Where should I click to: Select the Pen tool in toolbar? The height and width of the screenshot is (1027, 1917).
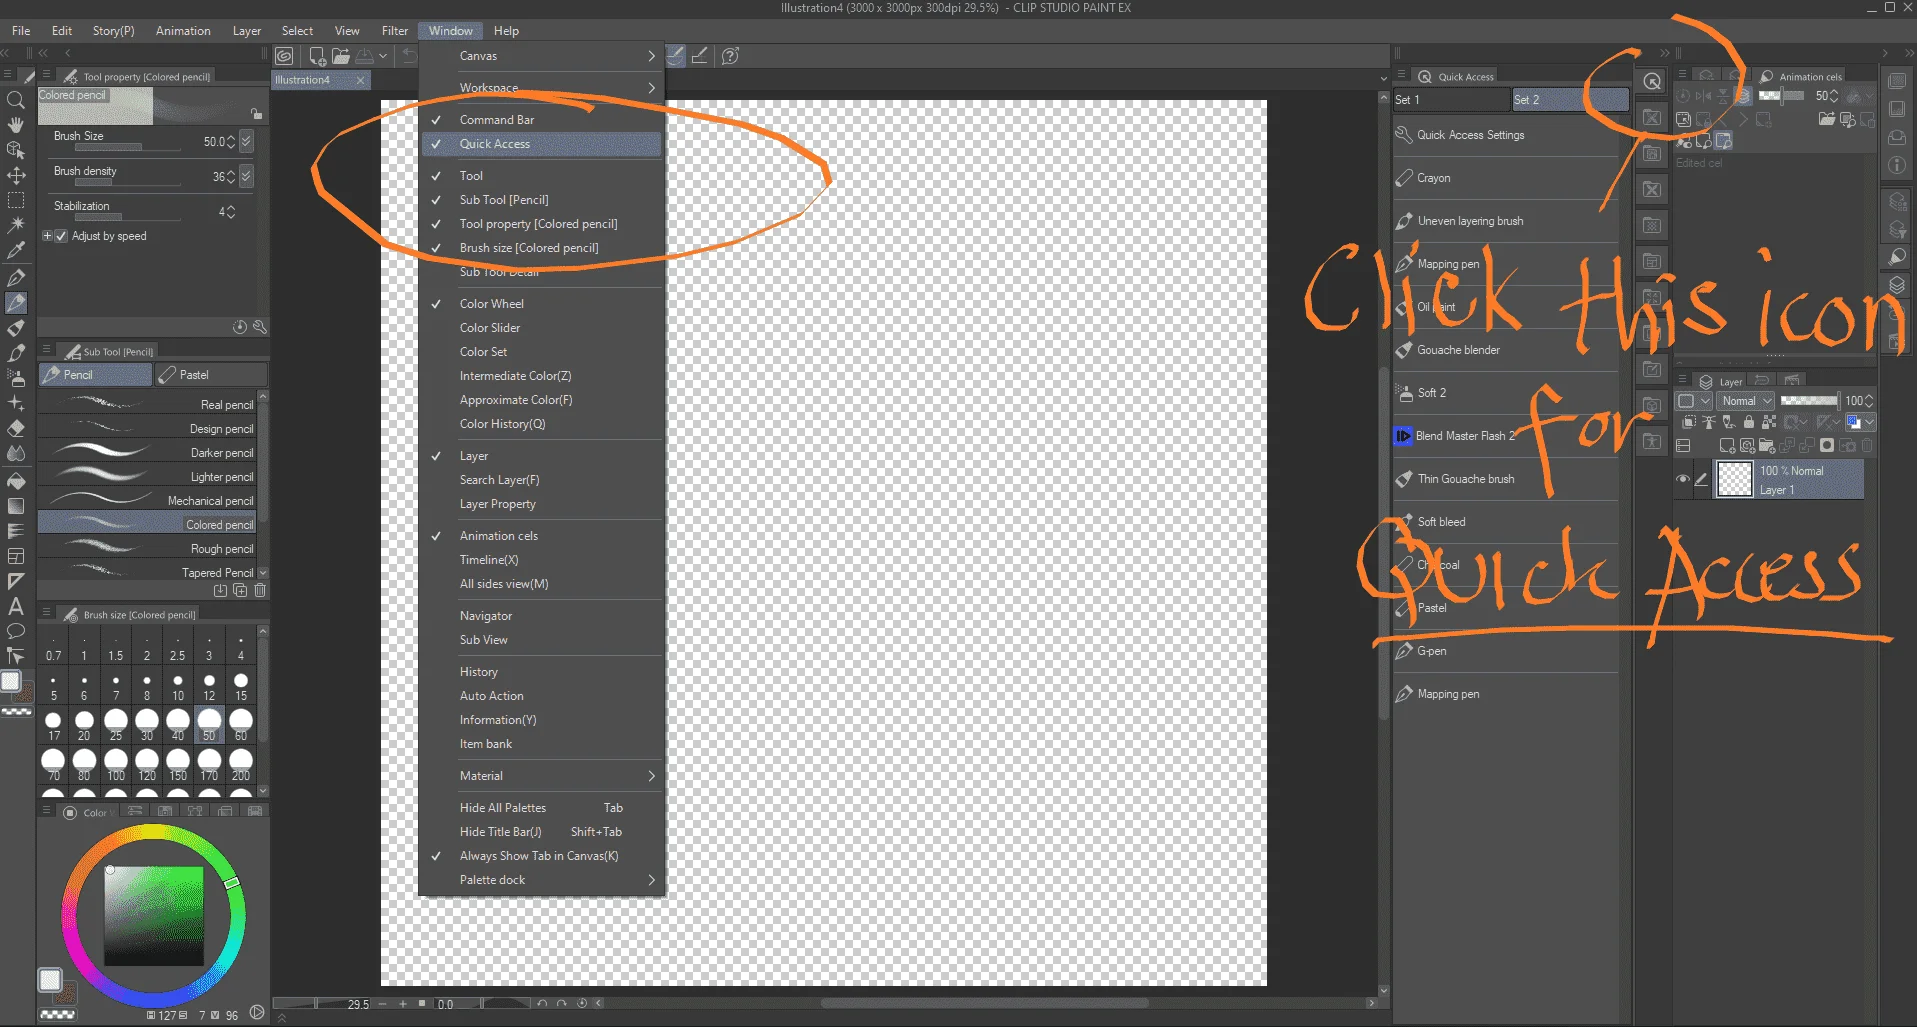pyautogui.click(x=16, y=277)
